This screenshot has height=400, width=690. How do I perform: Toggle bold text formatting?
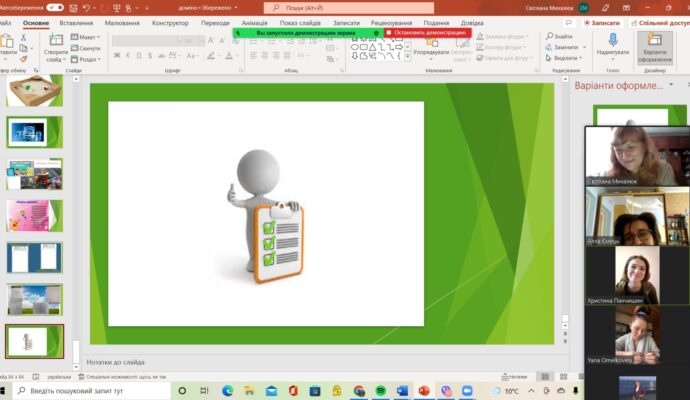click(x=117, y=55)
